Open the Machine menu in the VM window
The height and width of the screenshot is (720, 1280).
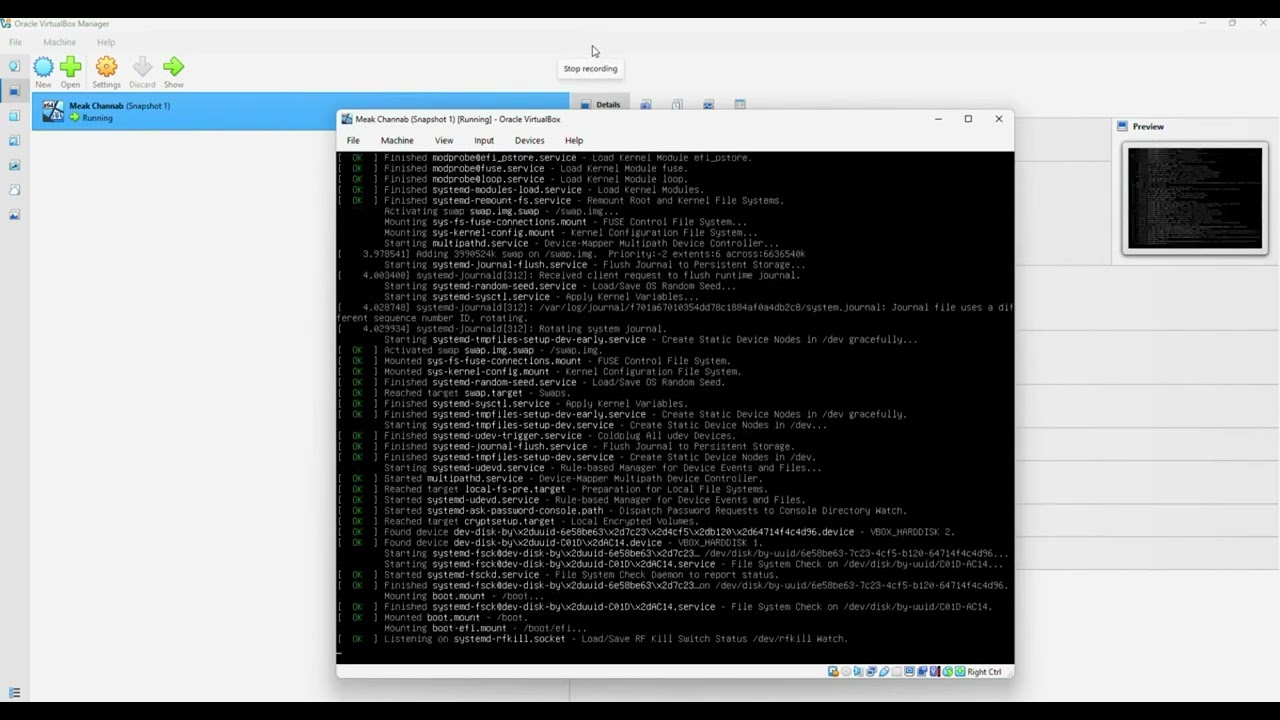tap(397, 140)
